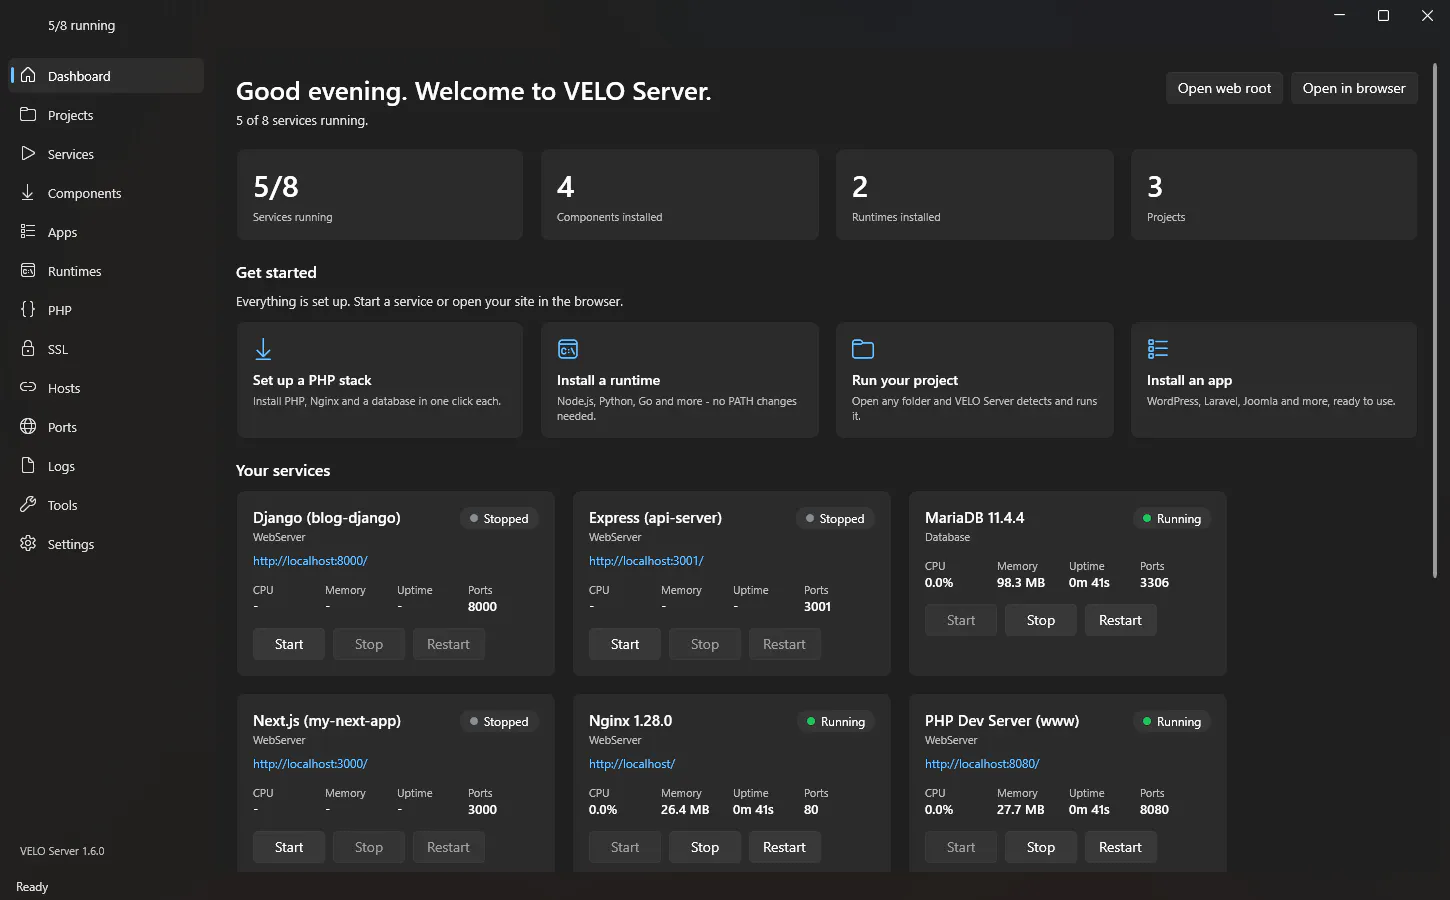This screenshot has width=1450, height=900.
Task: Click the Logs document icon in sidebar
Action: pos(28,466)
